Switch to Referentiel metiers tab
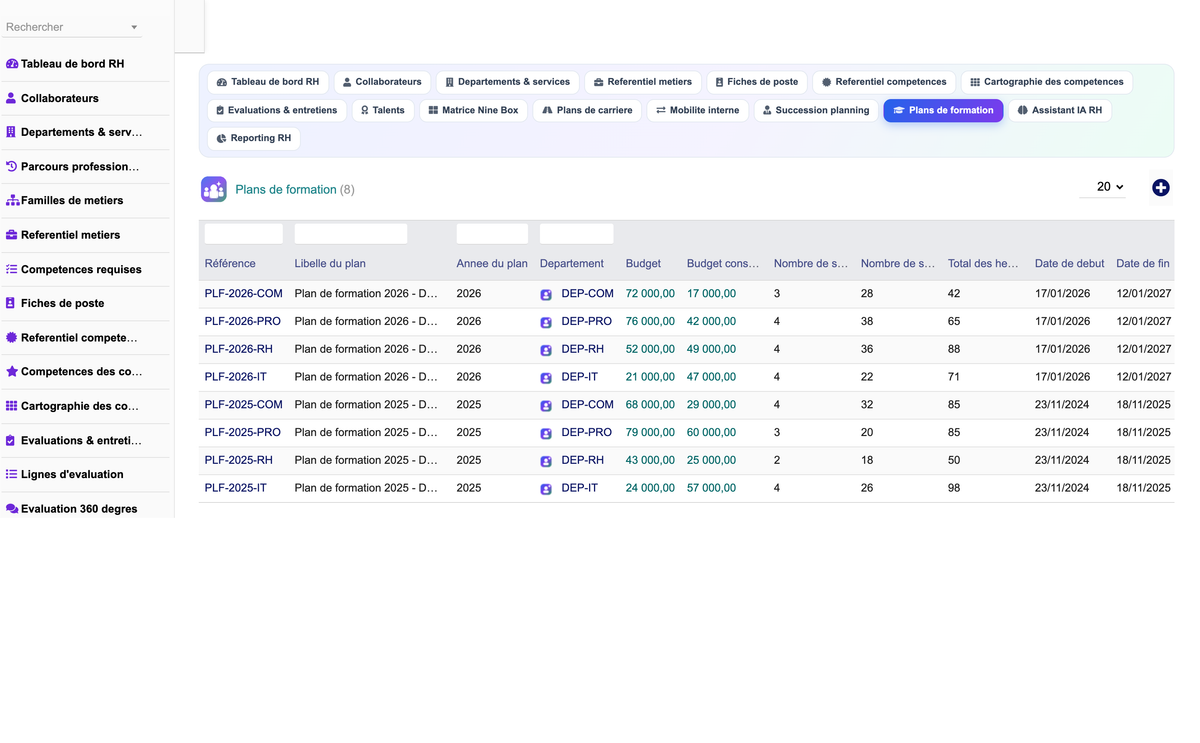1200x743 pixels. pos(643,82)
